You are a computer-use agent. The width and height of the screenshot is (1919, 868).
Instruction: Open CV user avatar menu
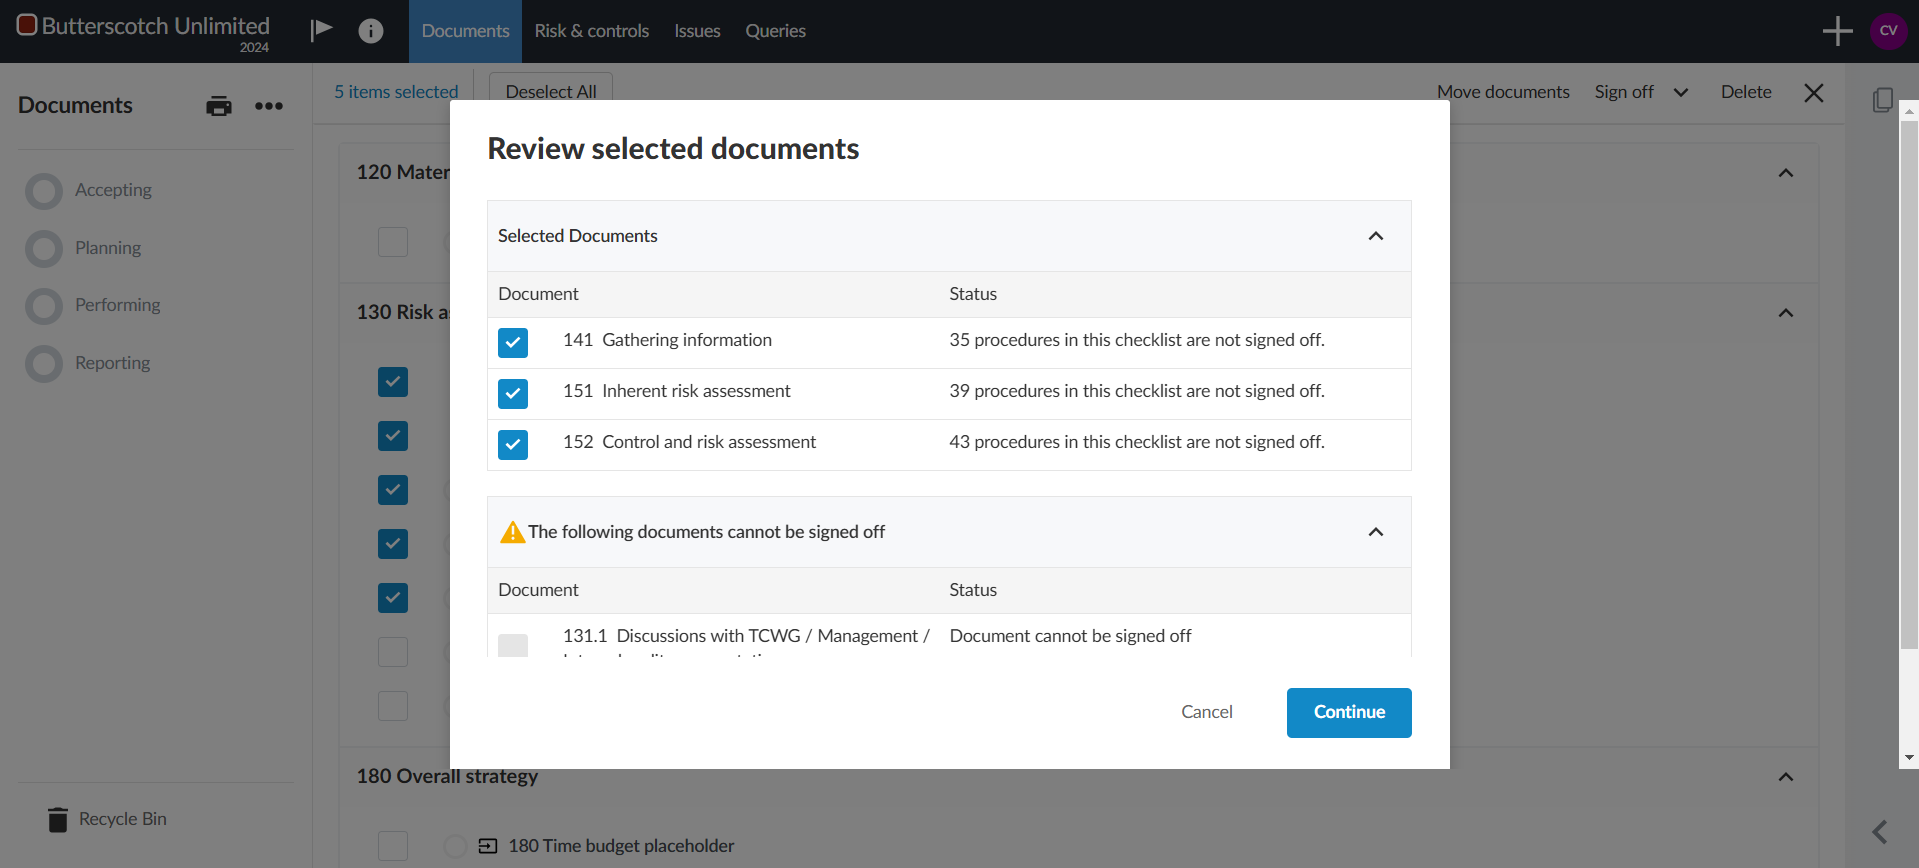[1888, 31]
